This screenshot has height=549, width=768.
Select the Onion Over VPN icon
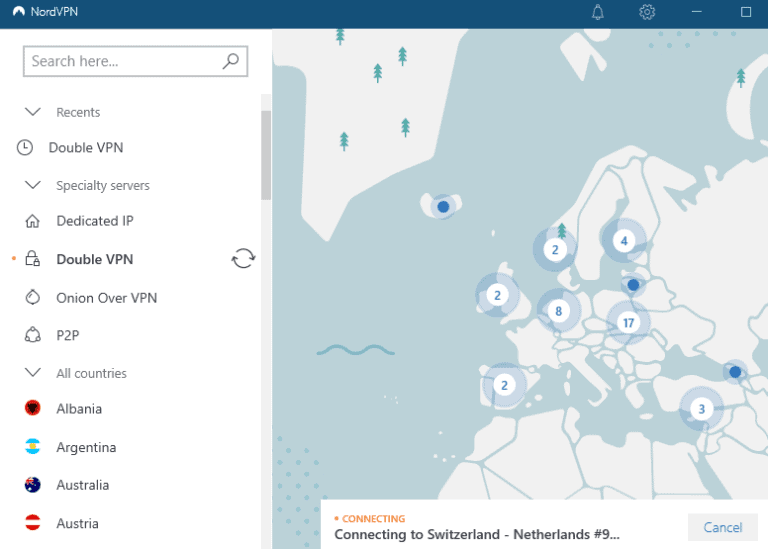(33, 298)
